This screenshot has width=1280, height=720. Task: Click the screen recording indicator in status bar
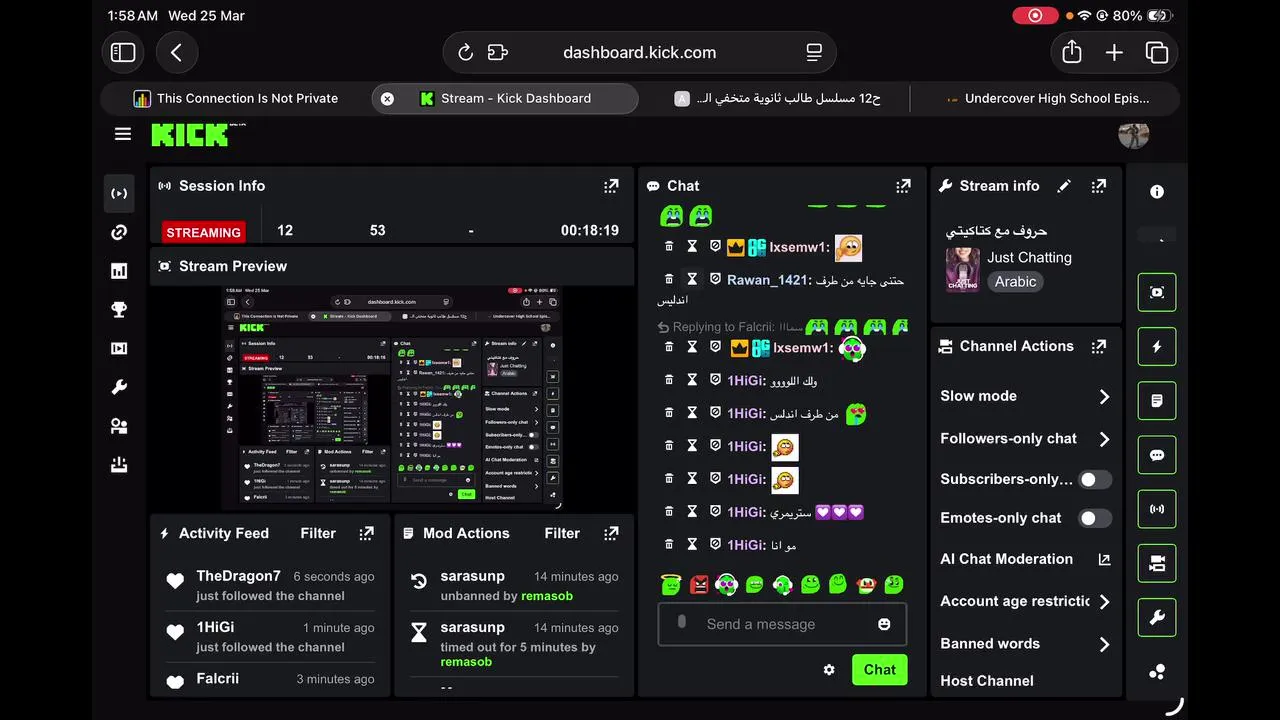pyautogui.click(x=1035, y=16)
